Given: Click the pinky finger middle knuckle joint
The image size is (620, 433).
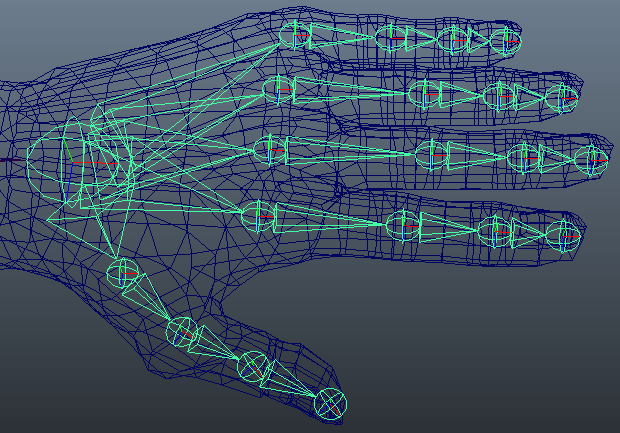Looking at the screenshot, I should (x=392, y=38).
